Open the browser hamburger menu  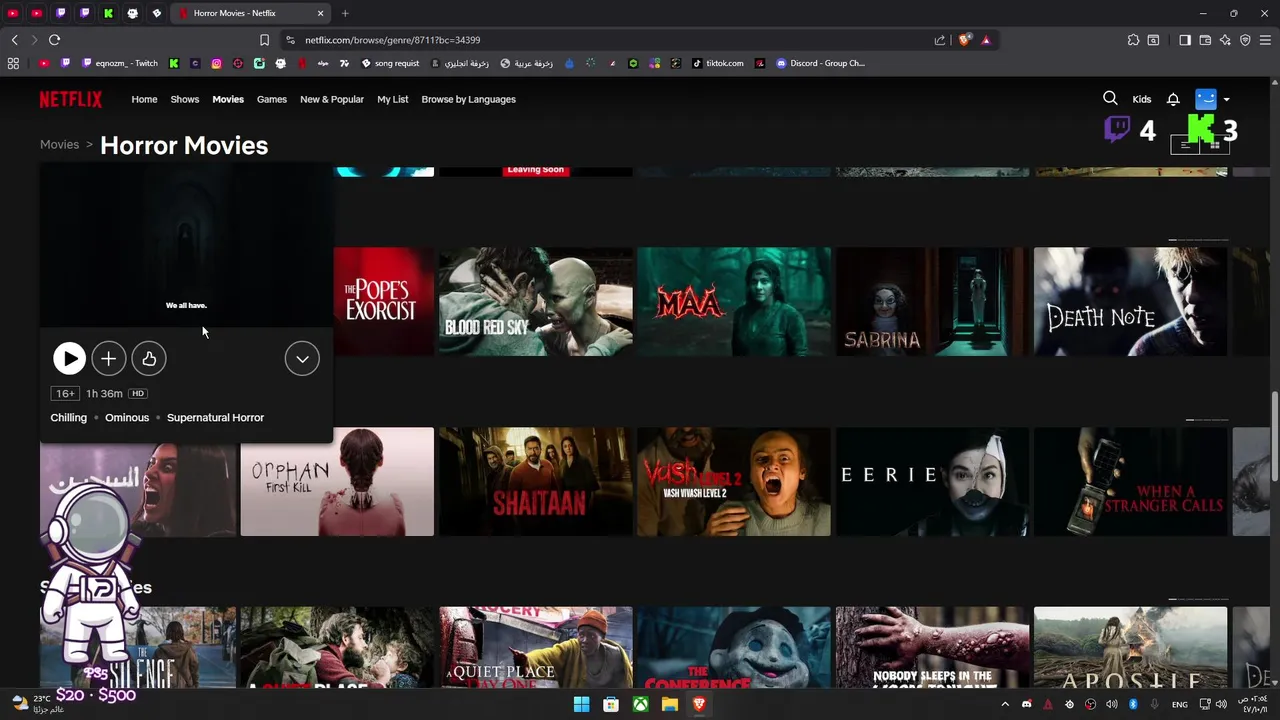coord(1265,40)
